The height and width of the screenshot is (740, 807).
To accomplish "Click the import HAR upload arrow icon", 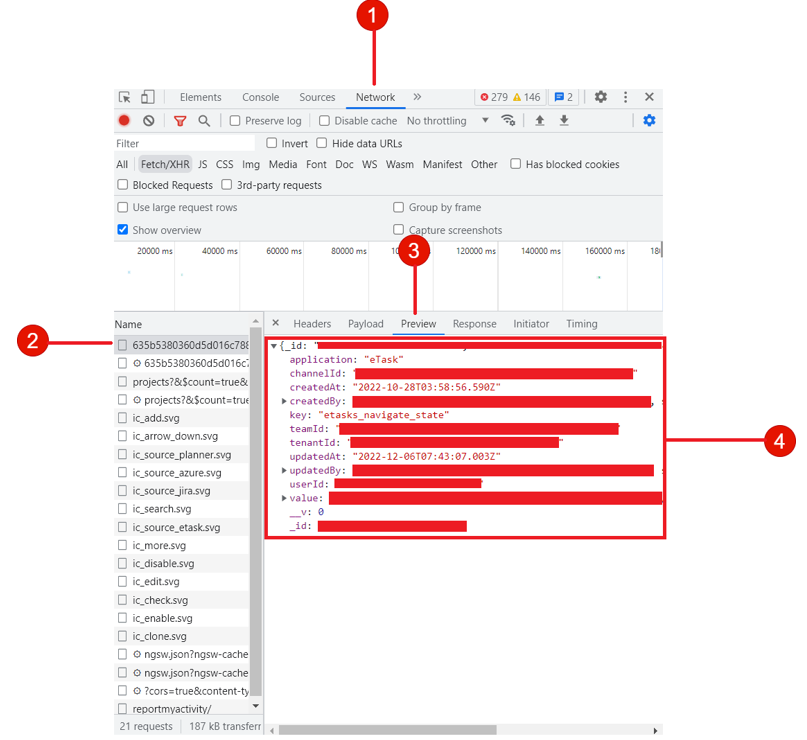I will pos(540,121).
